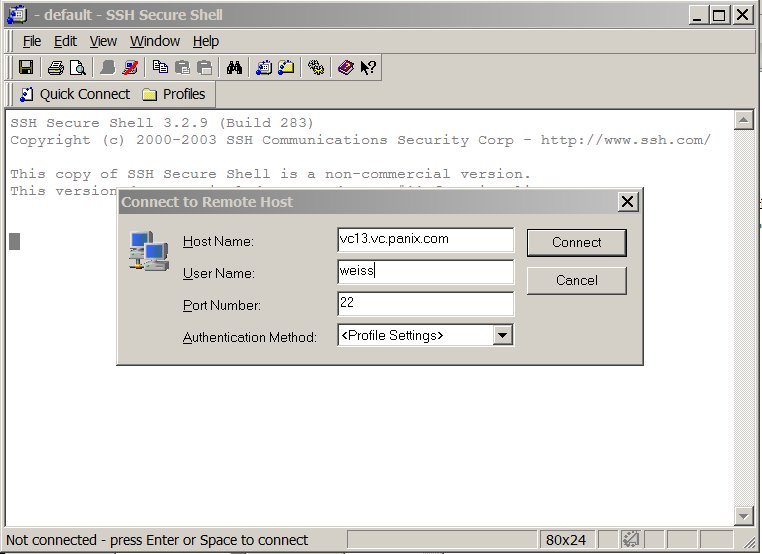The width and height of the screenshot is (762, 554).
Task: Click into the User Name field
Action: point(425,272)
